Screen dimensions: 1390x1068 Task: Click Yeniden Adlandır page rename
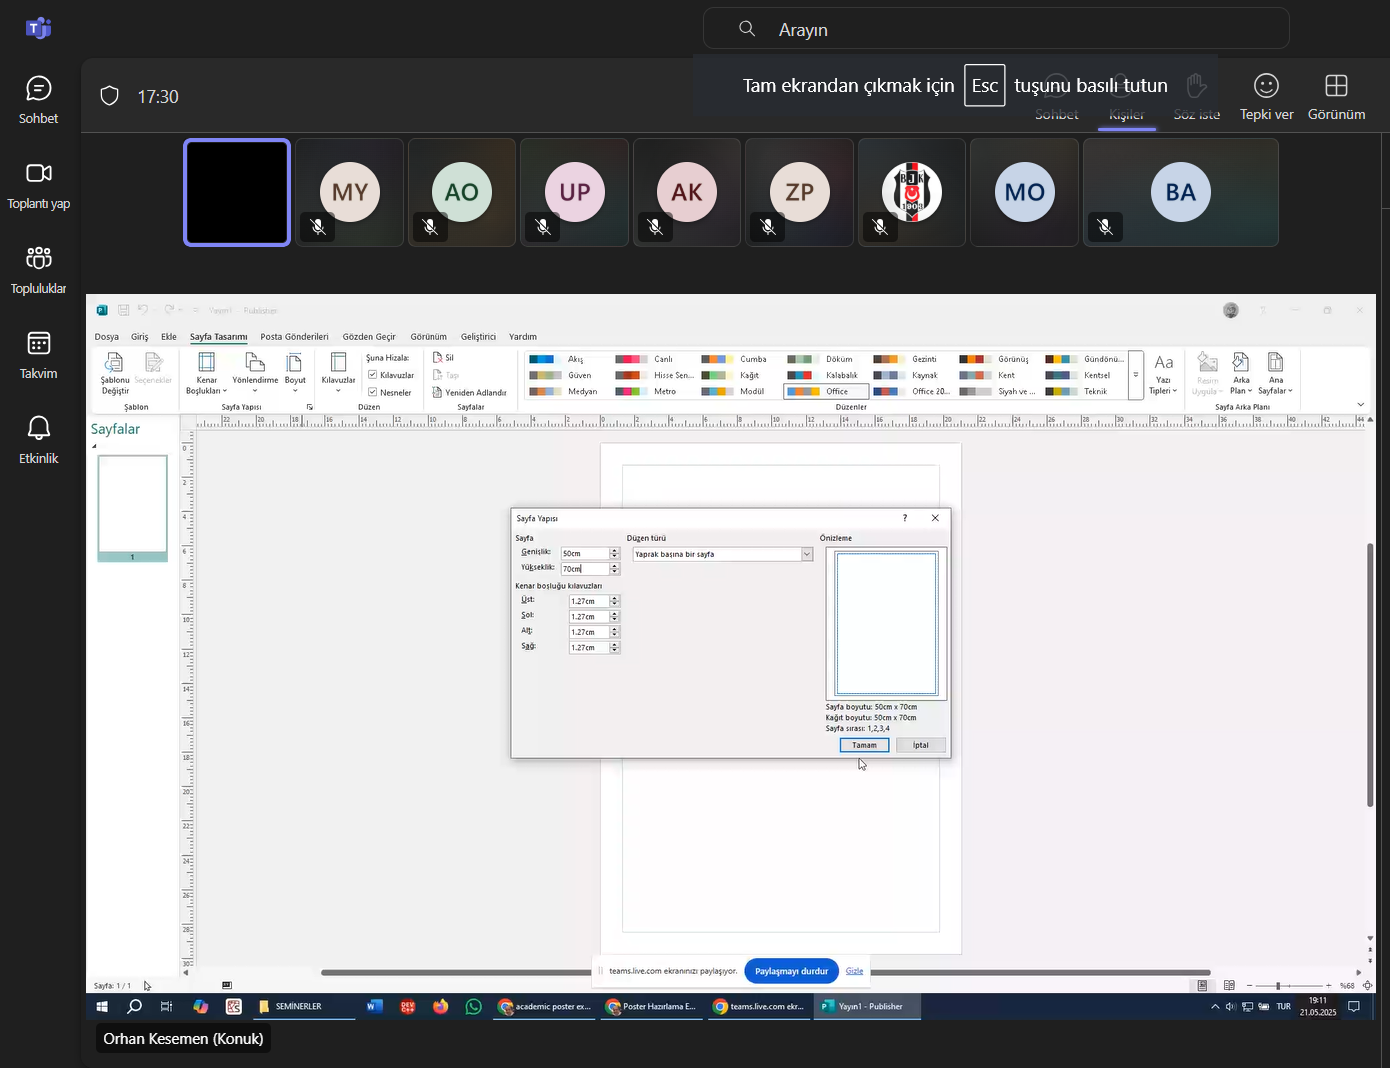tap(469, 392)
